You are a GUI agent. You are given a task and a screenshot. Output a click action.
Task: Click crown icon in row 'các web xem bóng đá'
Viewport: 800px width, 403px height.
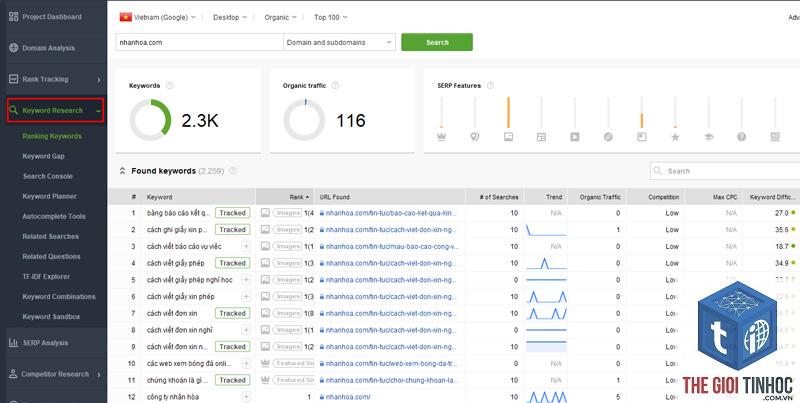coord(265,363)
